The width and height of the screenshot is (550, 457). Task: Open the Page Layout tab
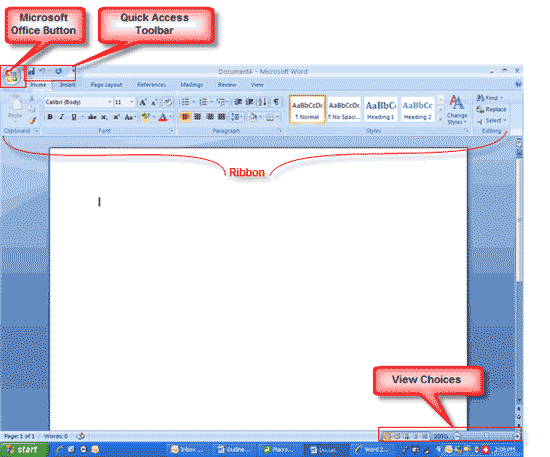106,85
